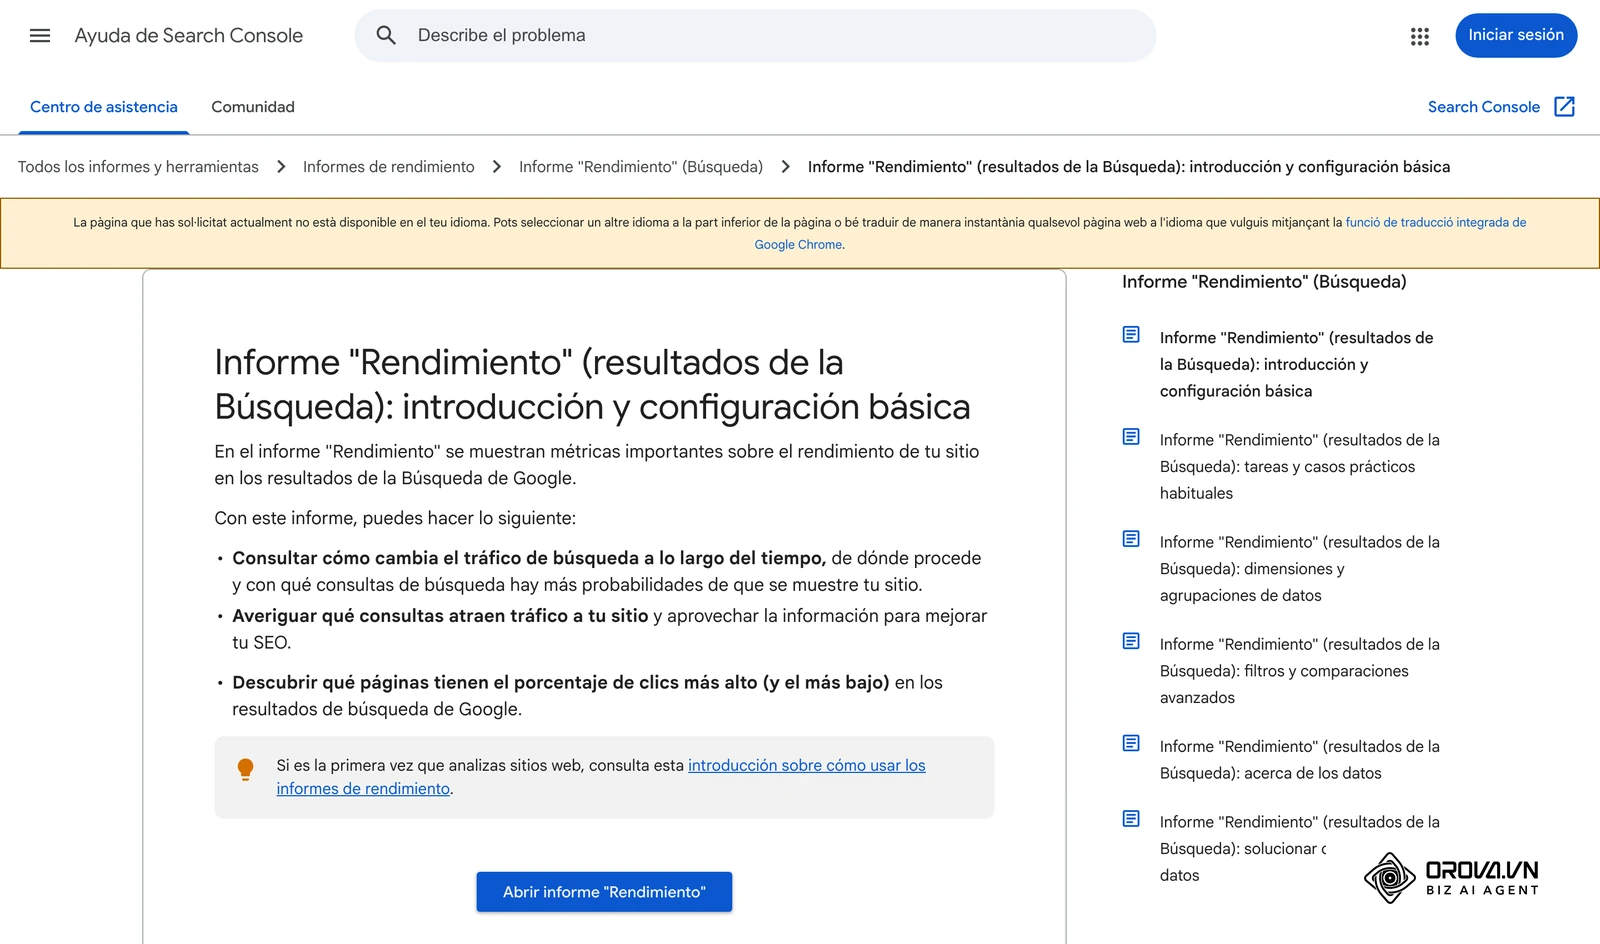Click Iniciar sesión button
The height and width of the screenshot is (944, 1600).
pos(1516,35)
